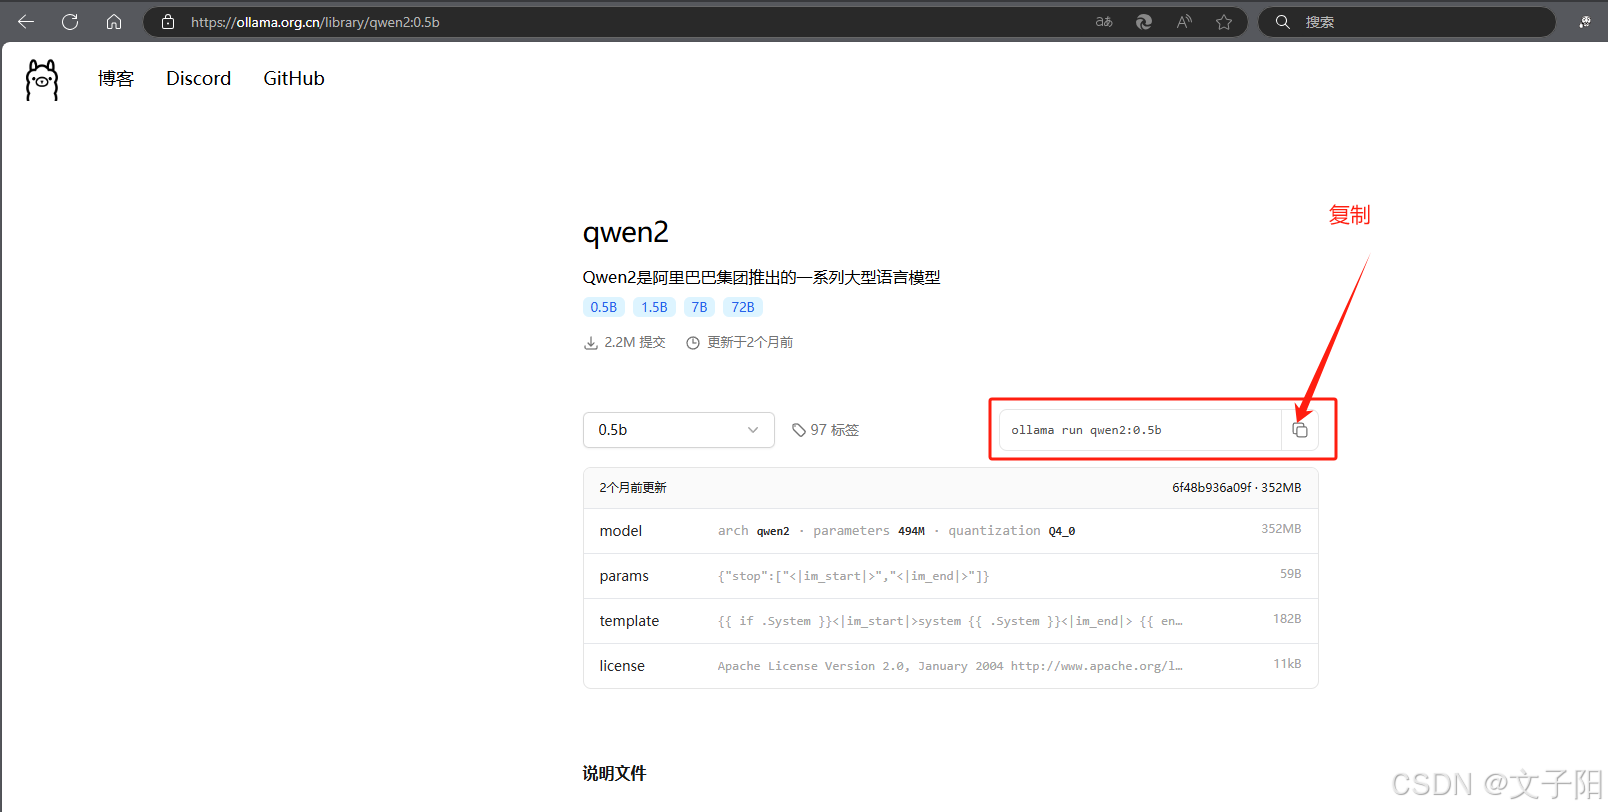This screenshot has height=812, width=1608.
Task: Click the qwen2 page title
Action: [626, 233]
